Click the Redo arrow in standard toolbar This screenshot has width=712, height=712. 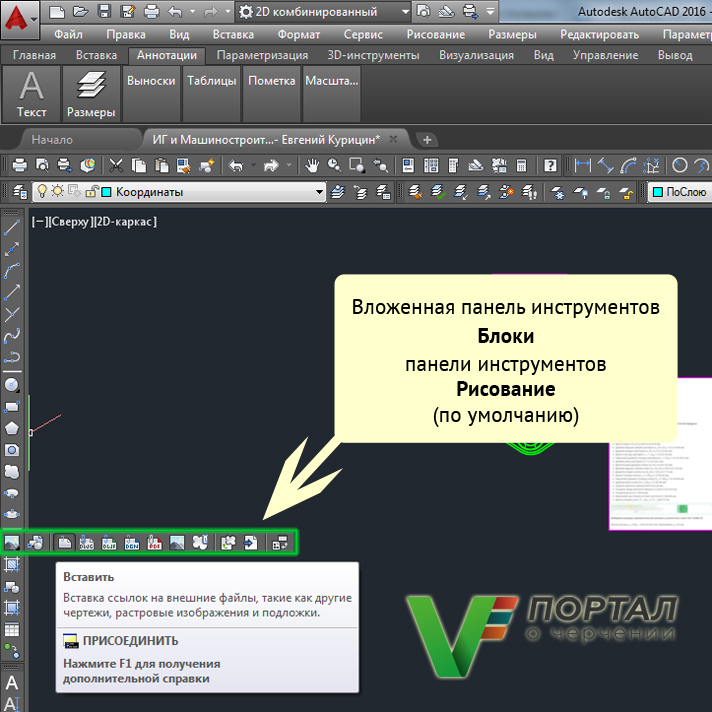(x=271, y=166)
